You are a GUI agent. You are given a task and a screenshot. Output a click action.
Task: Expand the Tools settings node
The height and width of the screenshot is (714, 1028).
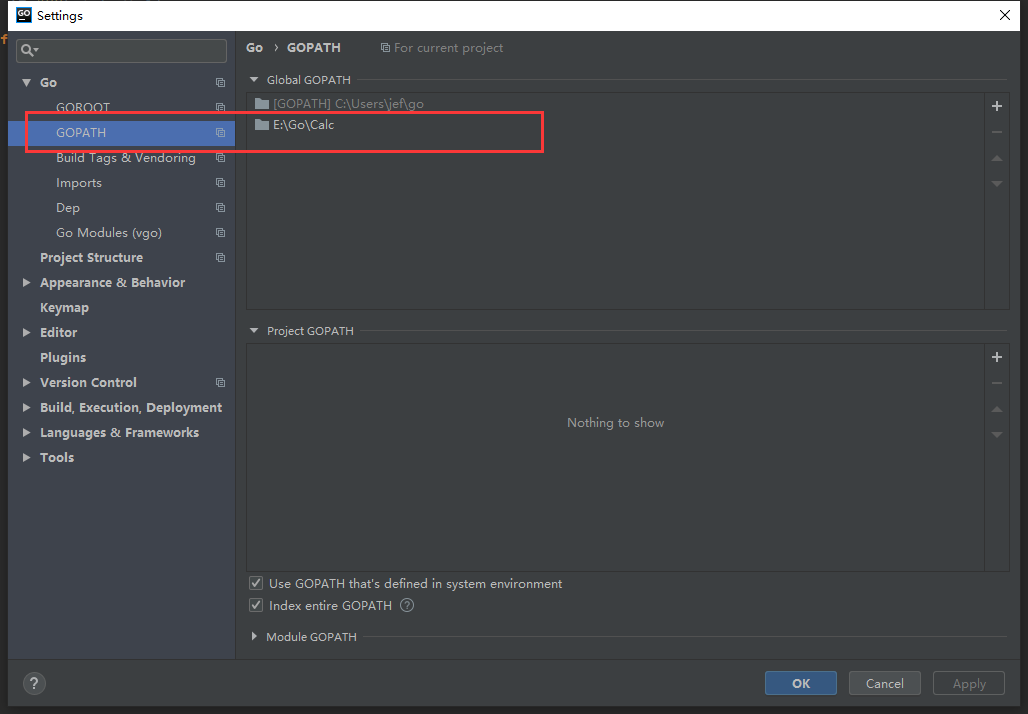coord(26,458)
